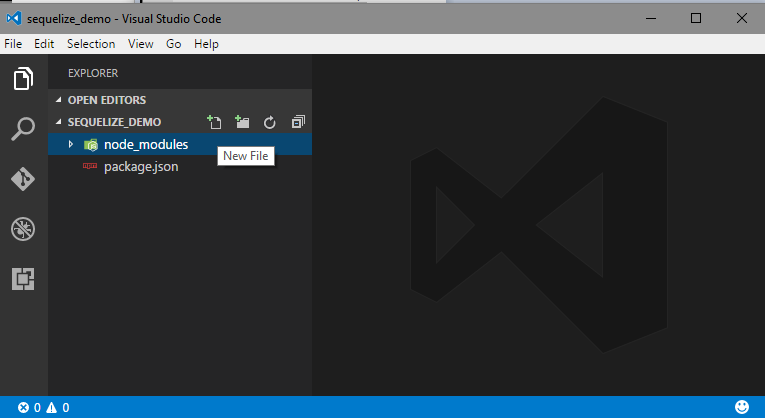Select the node_modules tree row

pyautogui.click(x=180, y=144)
